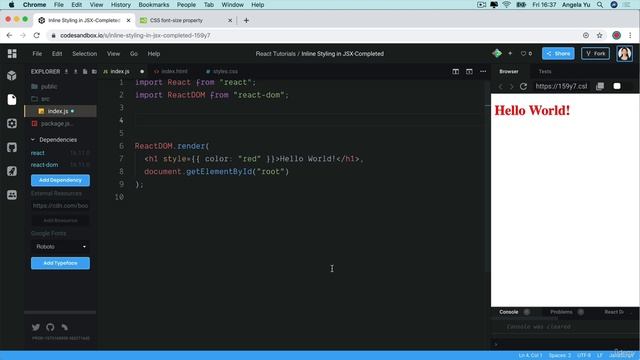Open preview in a new window icon

point(600,86)
